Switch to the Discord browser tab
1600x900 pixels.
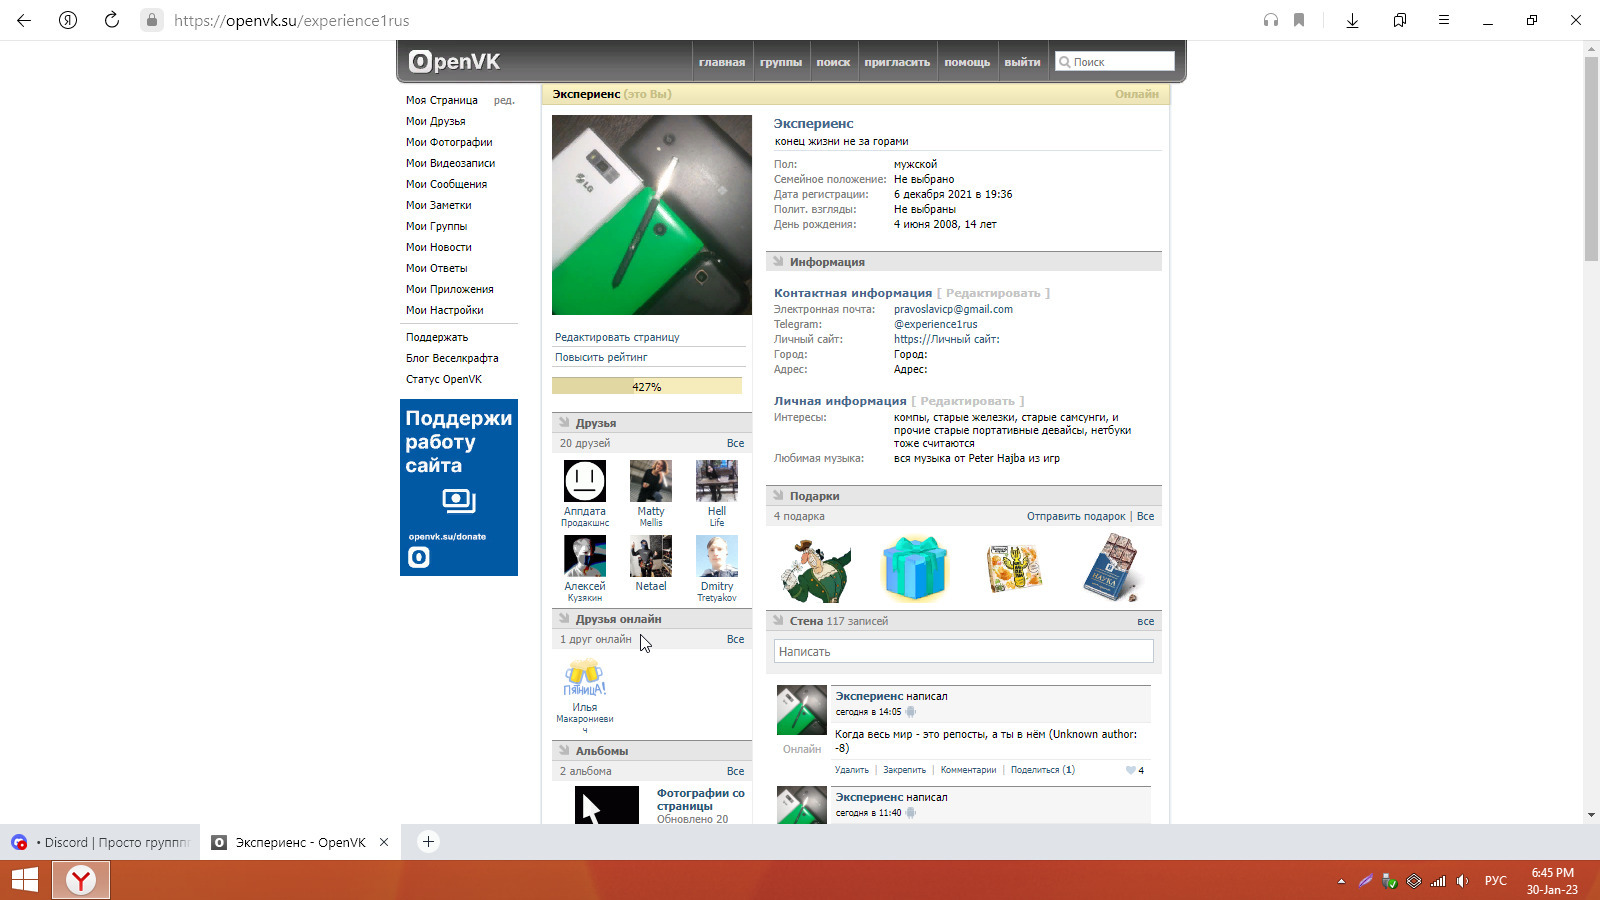point(100,842)
